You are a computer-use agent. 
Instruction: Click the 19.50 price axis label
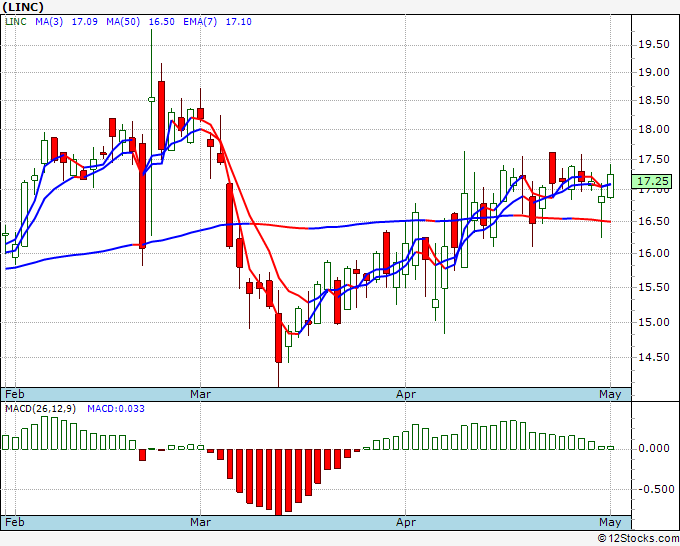[x=654, y=45]
